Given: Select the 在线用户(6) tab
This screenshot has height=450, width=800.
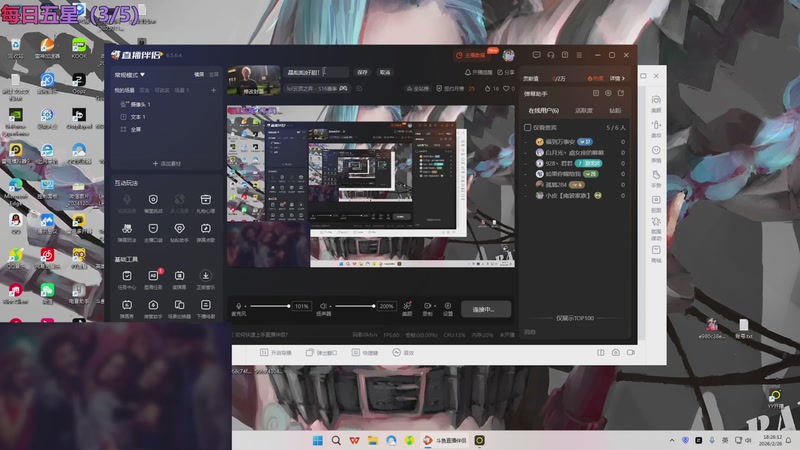Looking at the screenshot, I should pos(543,110).
